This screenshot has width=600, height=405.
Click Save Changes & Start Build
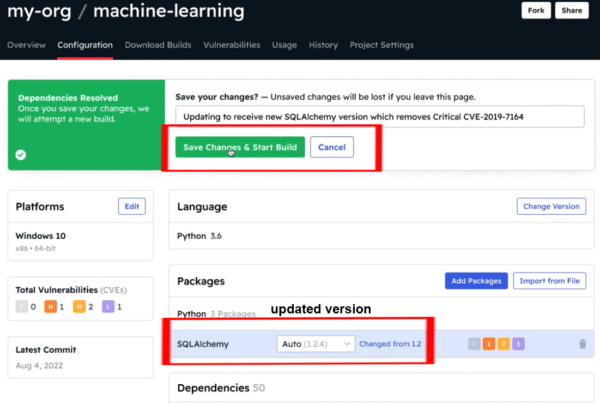click(x=240, y=147)
